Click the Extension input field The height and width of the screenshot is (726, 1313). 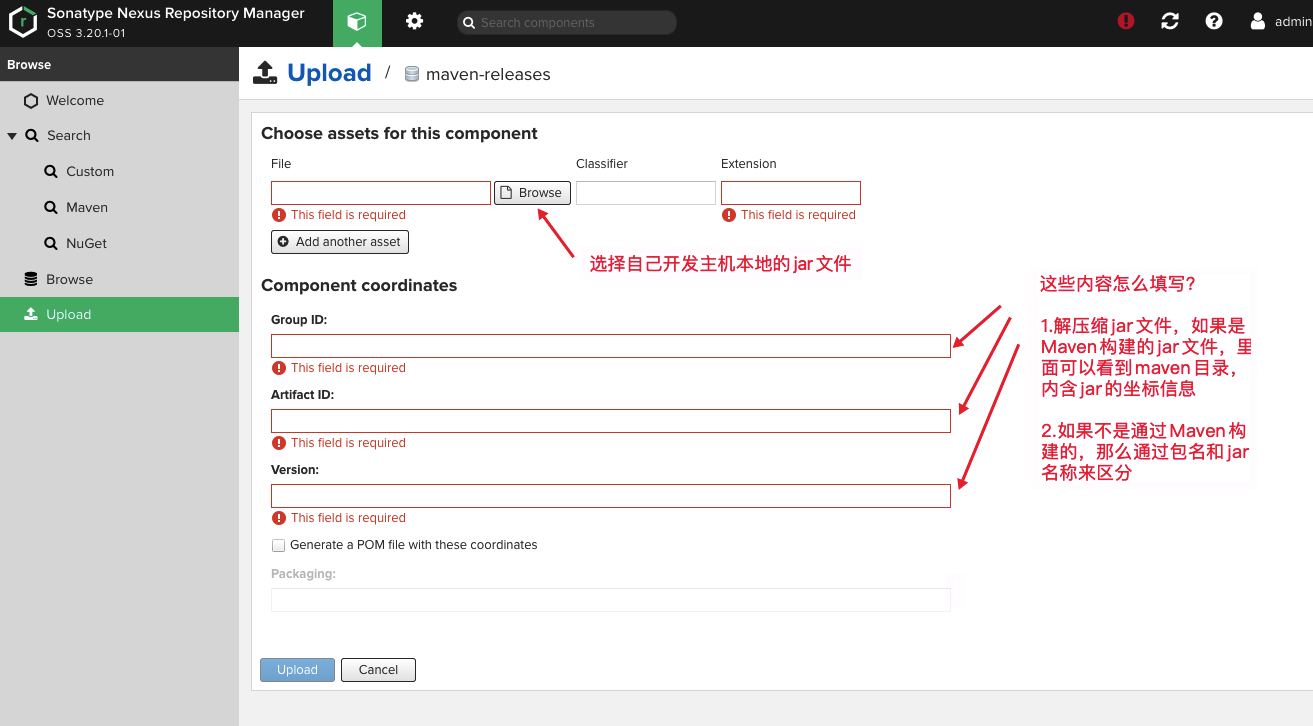(x=791, y=193)
